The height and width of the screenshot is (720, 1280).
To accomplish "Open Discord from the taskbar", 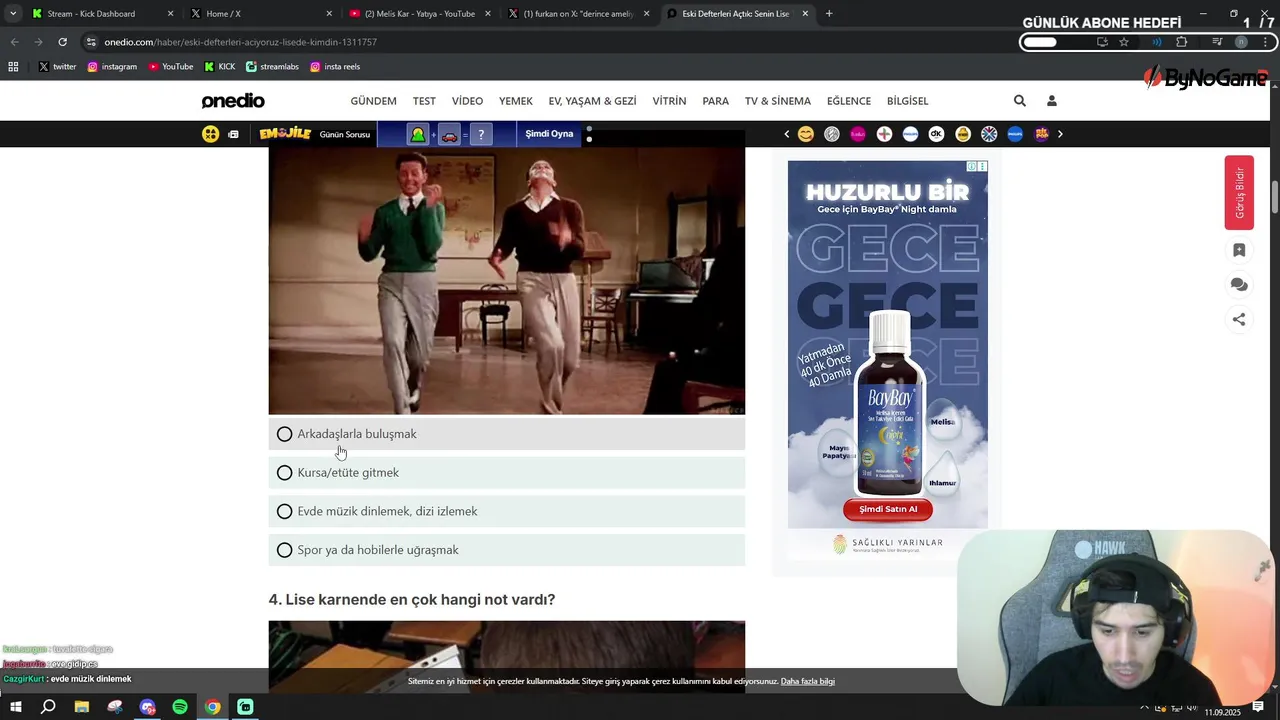I will tap(147, 707).
